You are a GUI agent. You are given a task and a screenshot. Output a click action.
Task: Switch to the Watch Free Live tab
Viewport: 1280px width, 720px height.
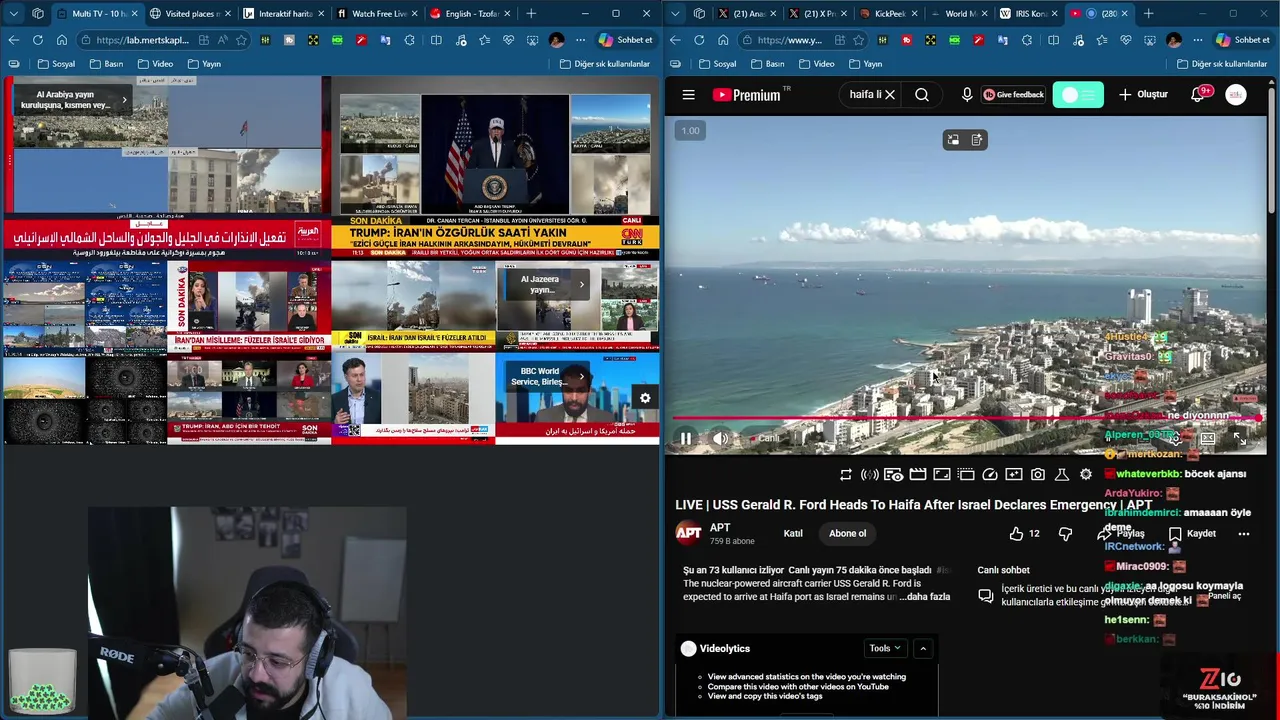[x=372, y=14]
